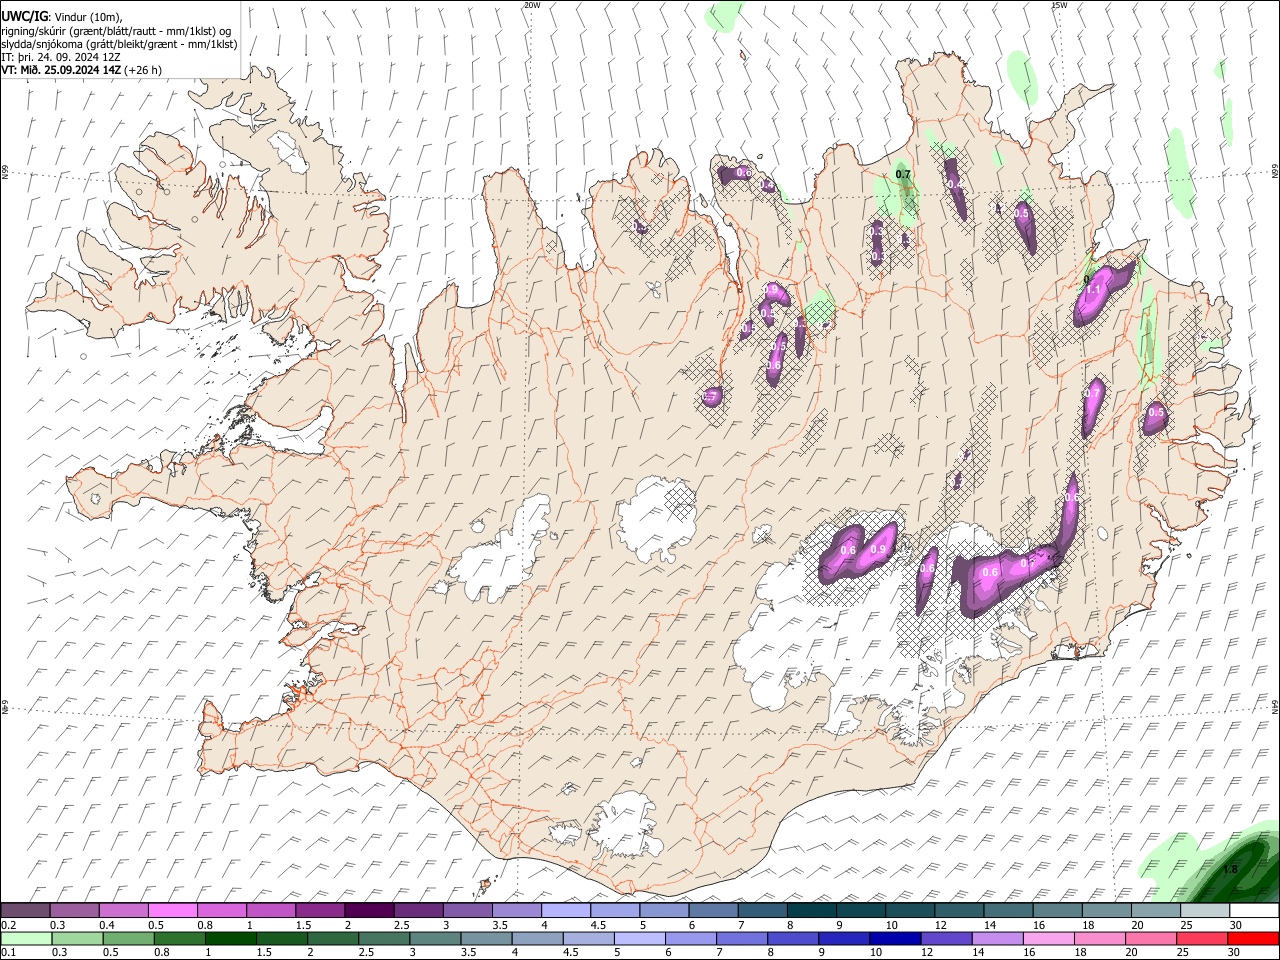This screenshot has width=1280, height=960.
Task: Click the white 30 swatch in the snow legend
Action: pos(1254,911)
